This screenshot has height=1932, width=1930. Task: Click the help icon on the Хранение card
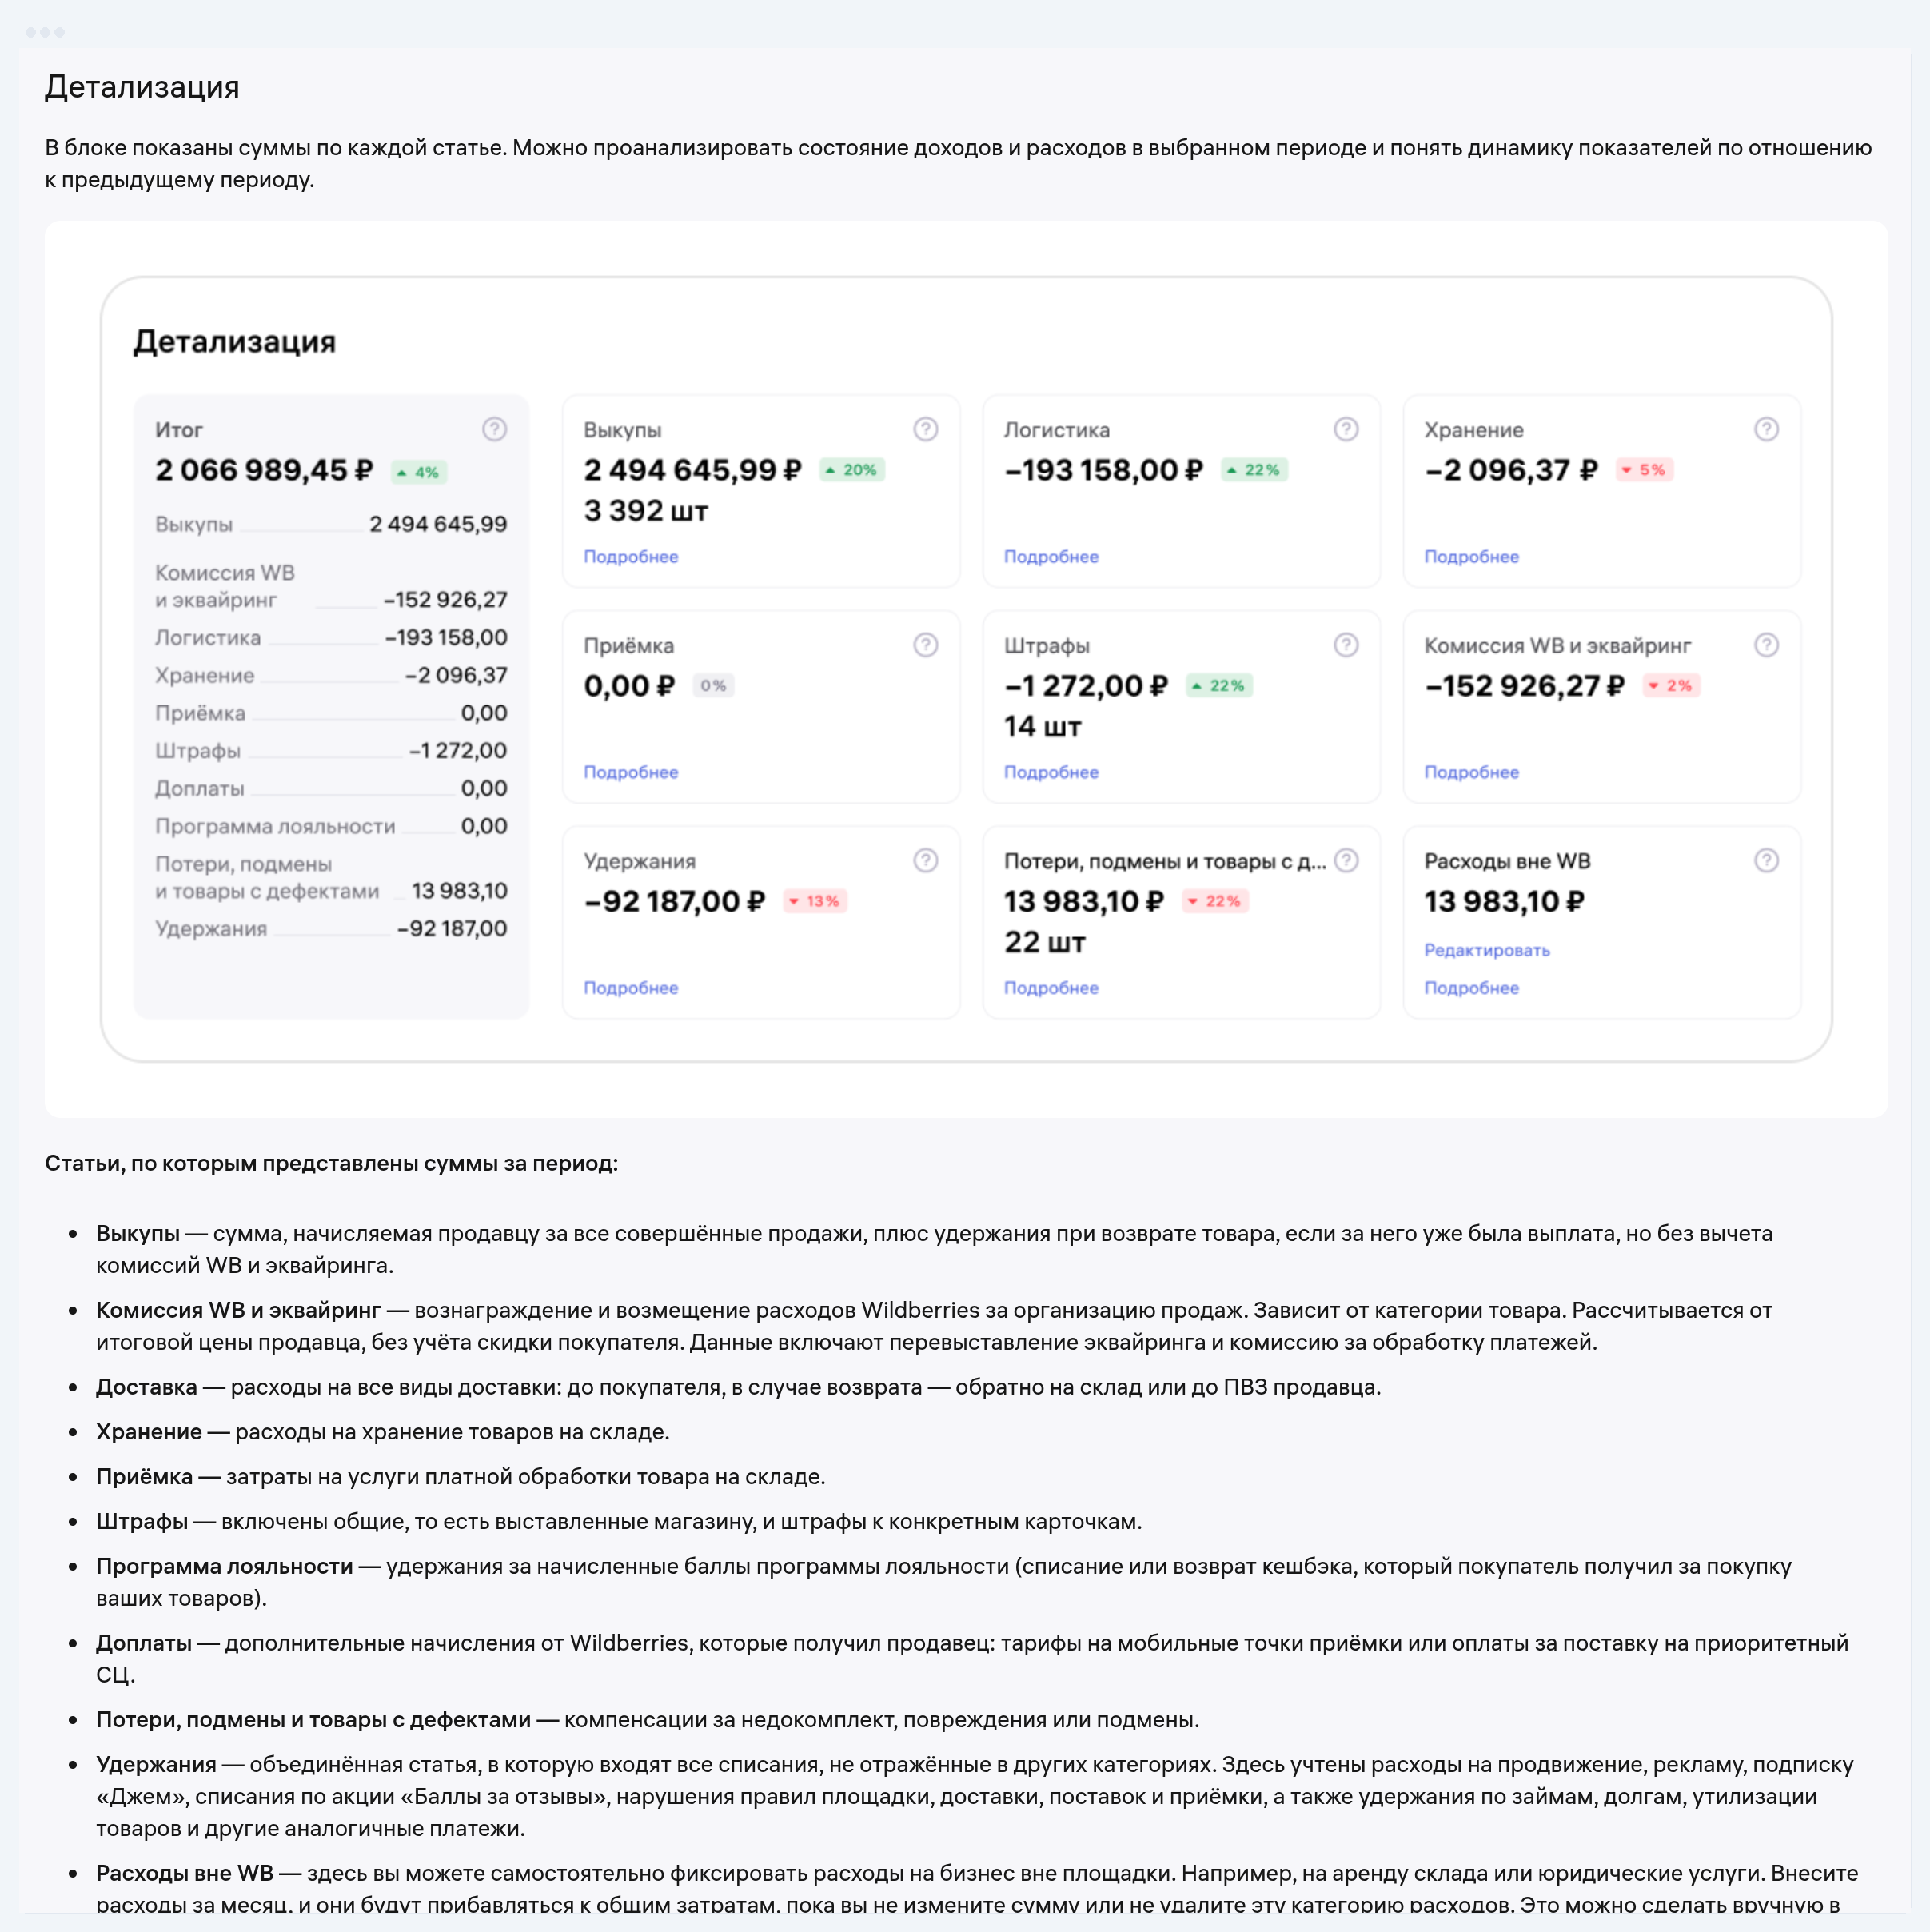click(x=1767, y=429)
